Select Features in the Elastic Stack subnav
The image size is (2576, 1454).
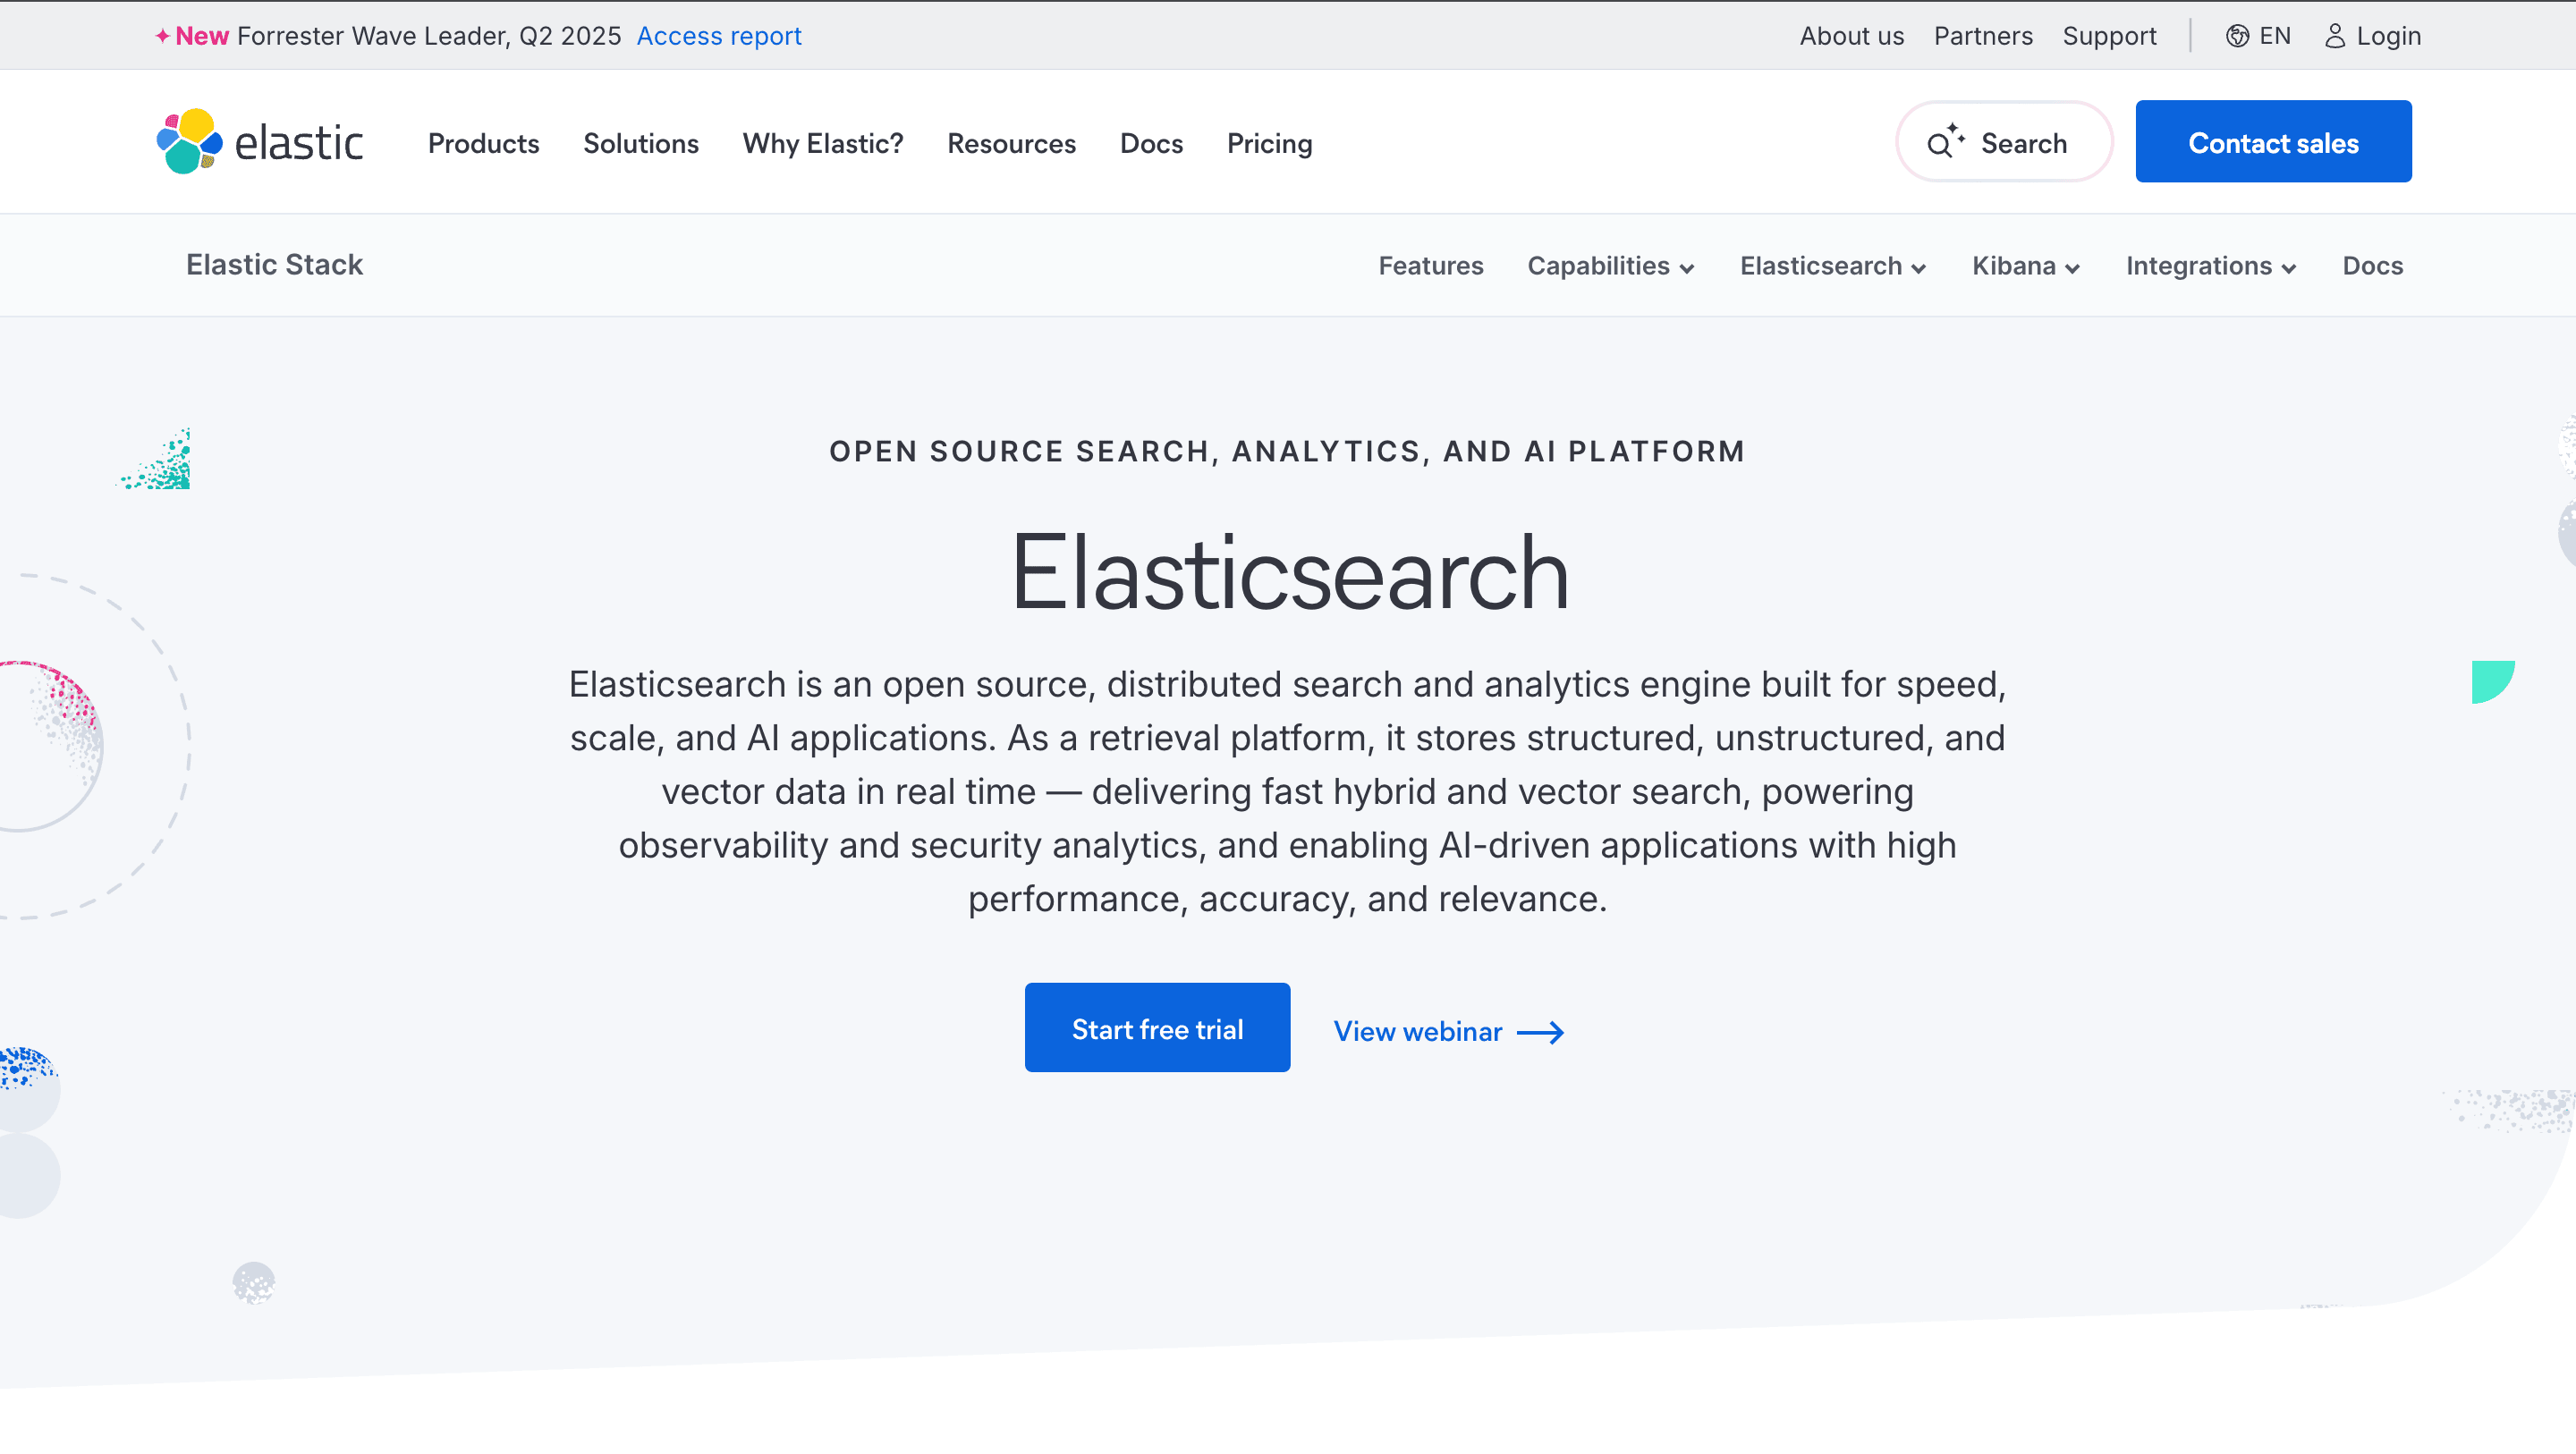(x=1431, y=266)
